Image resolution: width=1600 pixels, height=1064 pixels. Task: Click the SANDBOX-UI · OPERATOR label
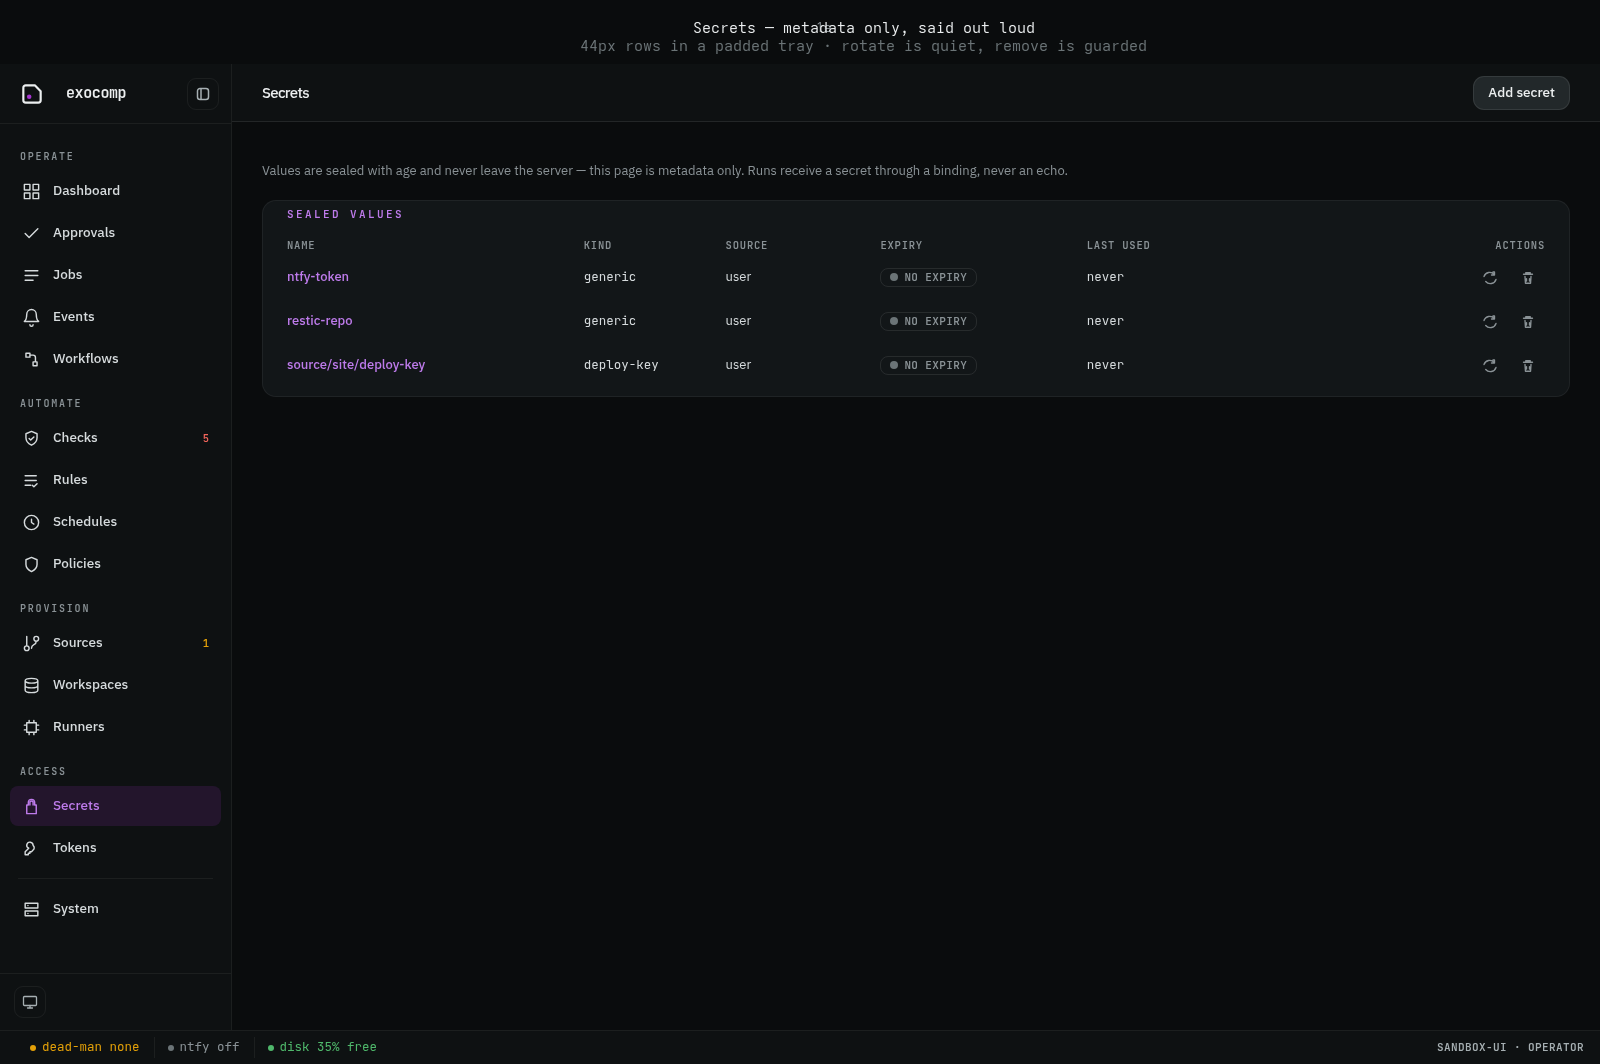[x=1510, y=1048]
